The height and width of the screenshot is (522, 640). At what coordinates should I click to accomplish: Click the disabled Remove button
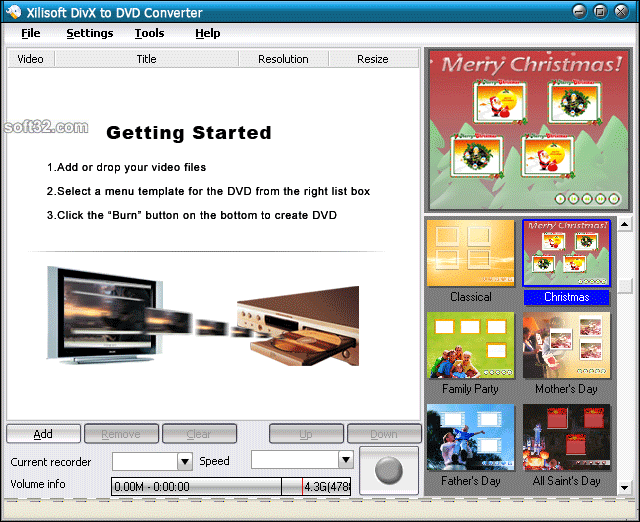[x=121, y=434]
